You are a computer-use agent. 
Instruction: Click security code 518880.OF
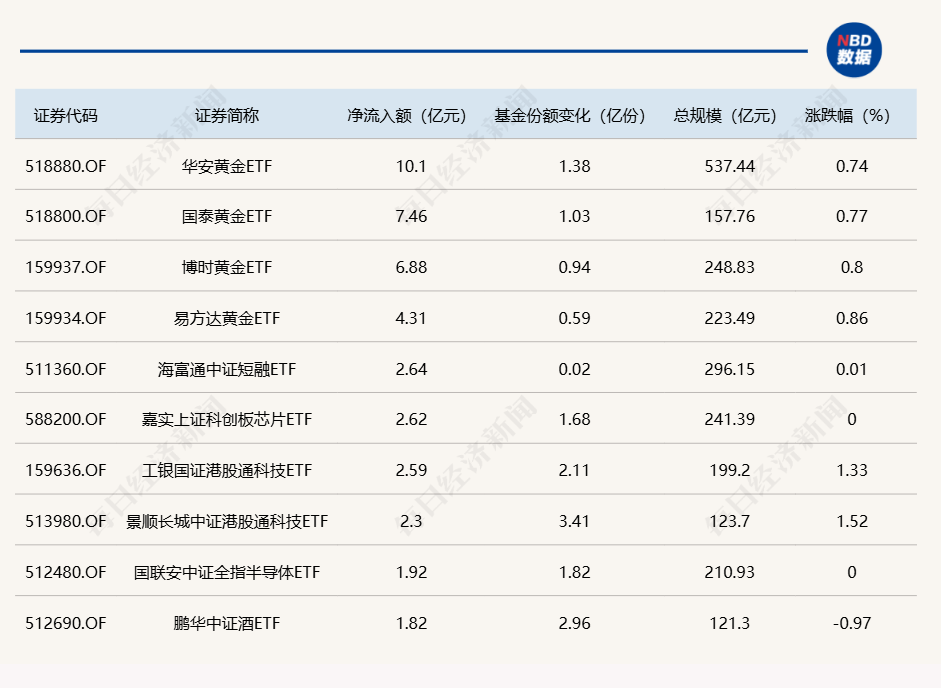tap(65, 166)
